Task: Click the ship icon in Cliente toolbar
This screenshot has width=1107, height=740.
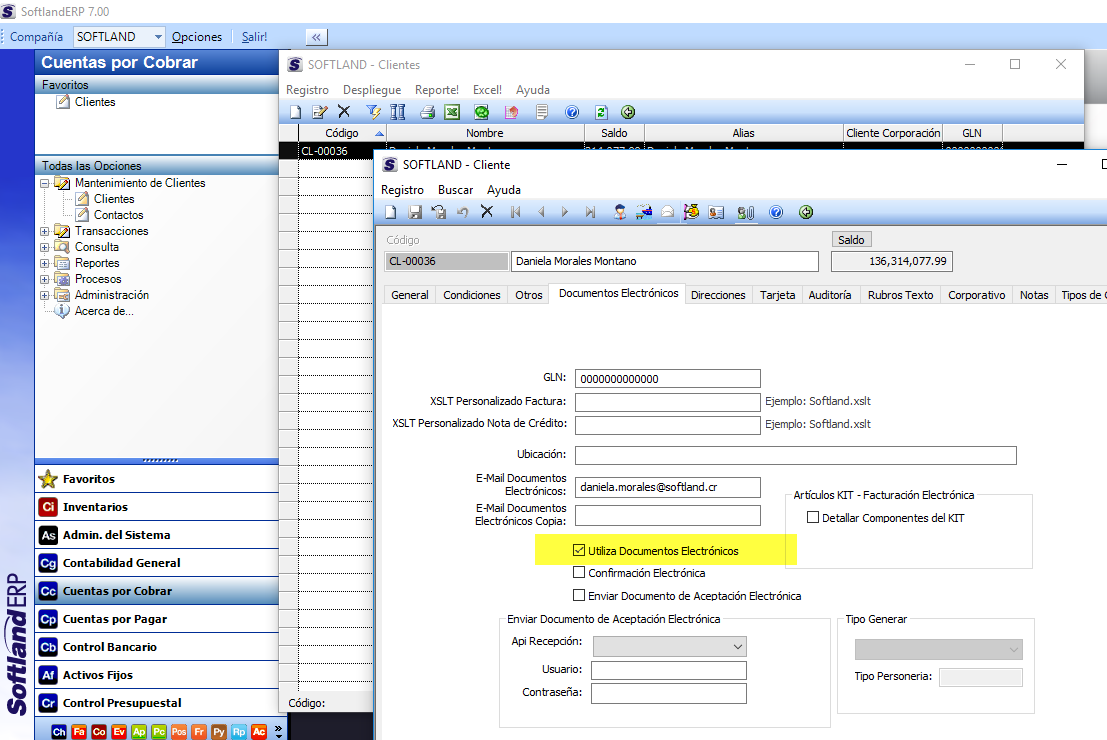Action: [644, 212]
